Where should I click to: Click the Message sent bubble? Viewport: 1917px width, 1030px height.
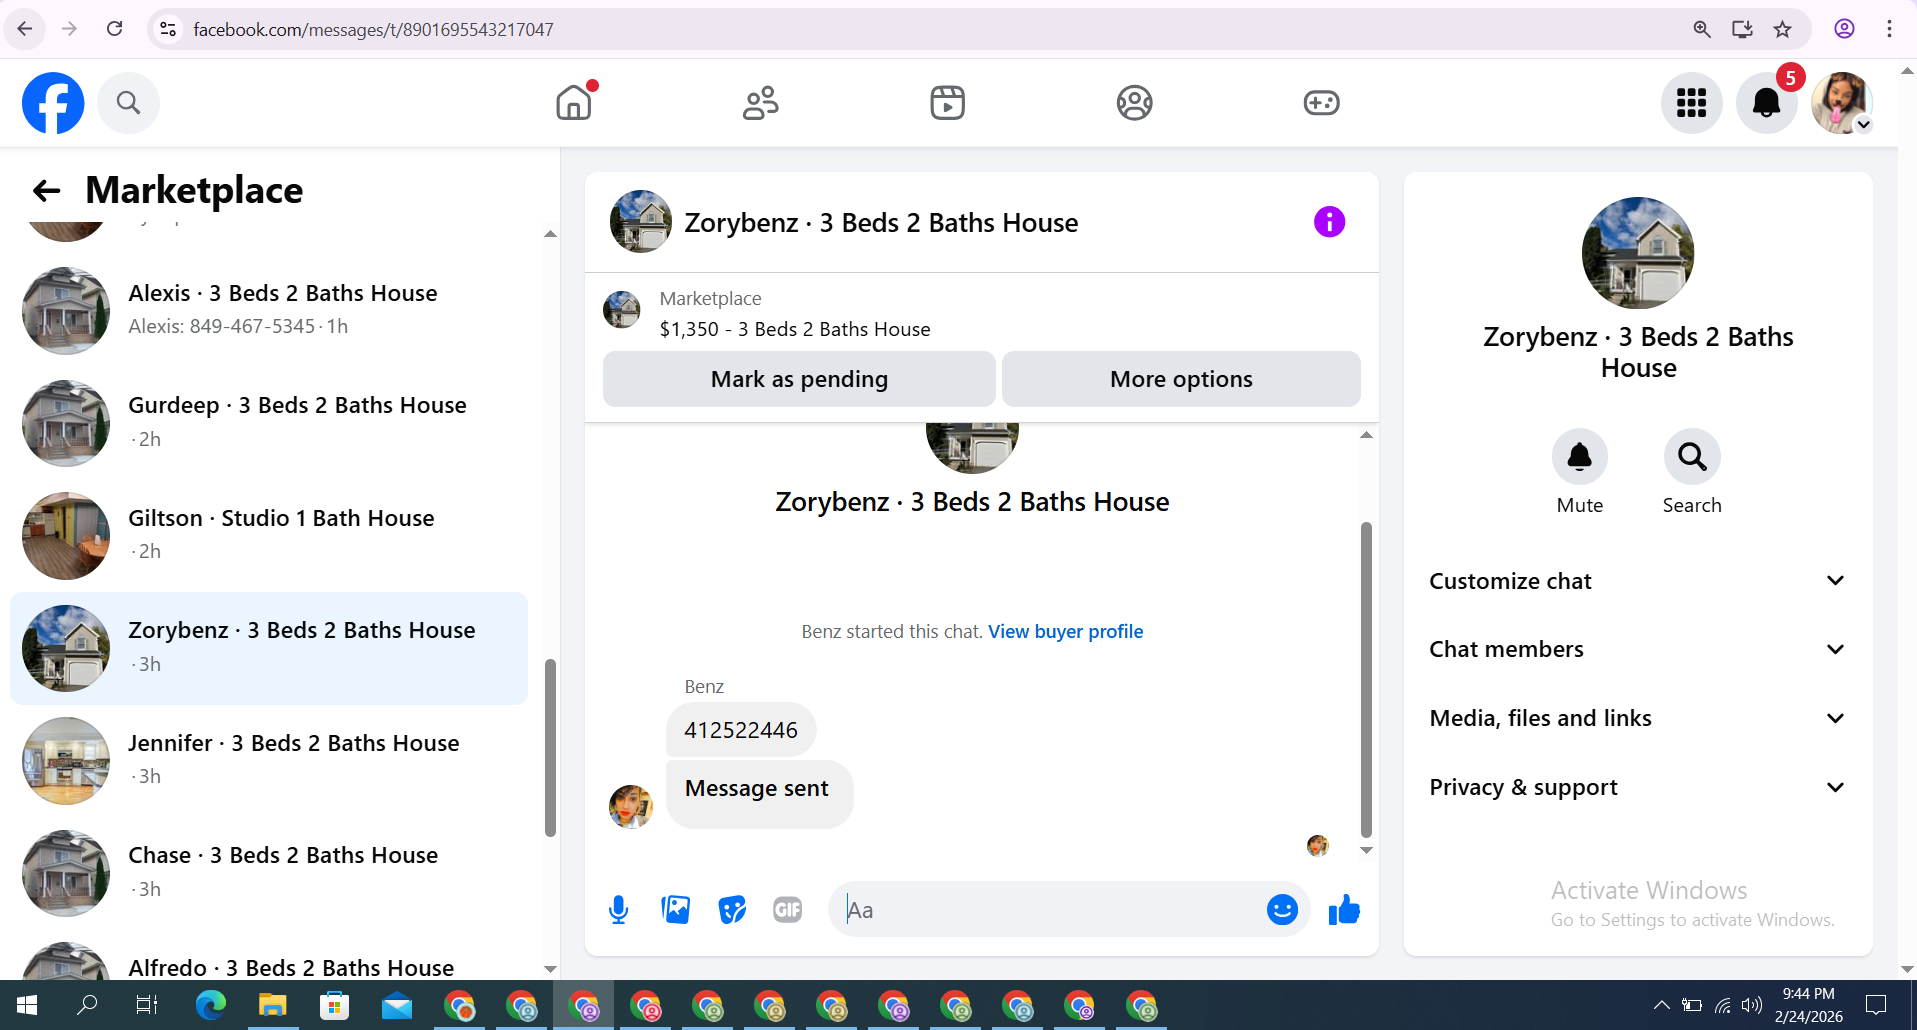758,794
